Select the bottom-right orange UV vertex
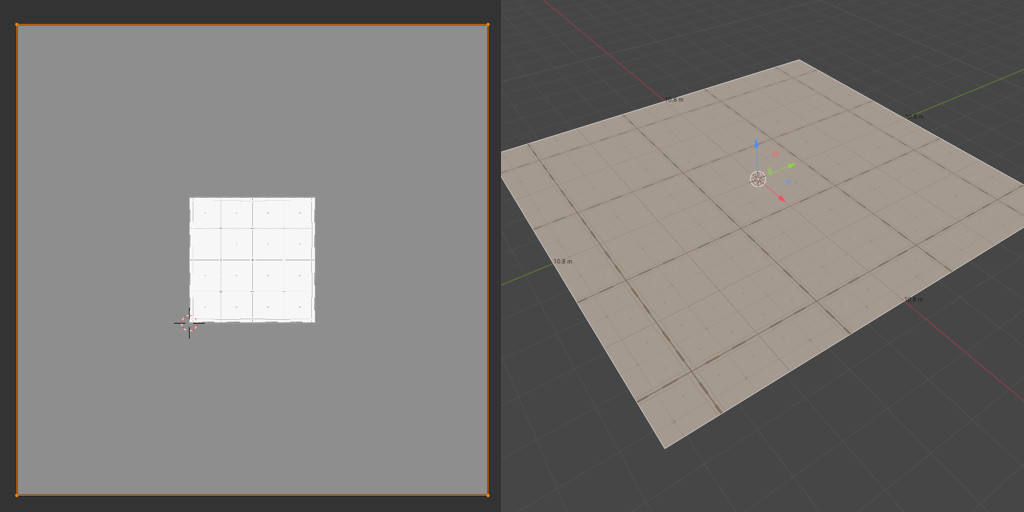Image resolution: width=1024 pixels, height=512 pixels. (488, 495)
